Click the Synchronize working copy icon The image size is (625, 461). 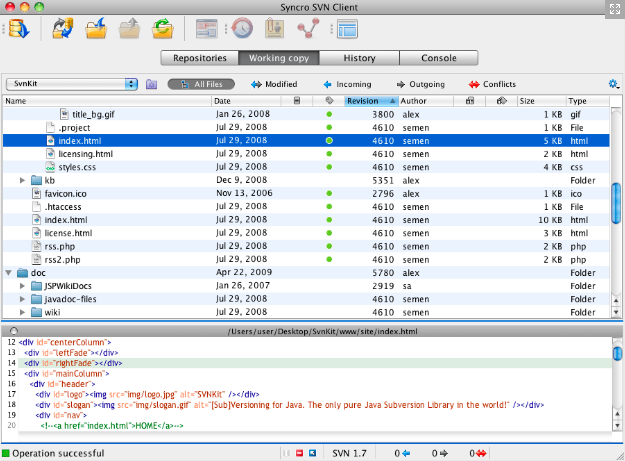[63, 28]
